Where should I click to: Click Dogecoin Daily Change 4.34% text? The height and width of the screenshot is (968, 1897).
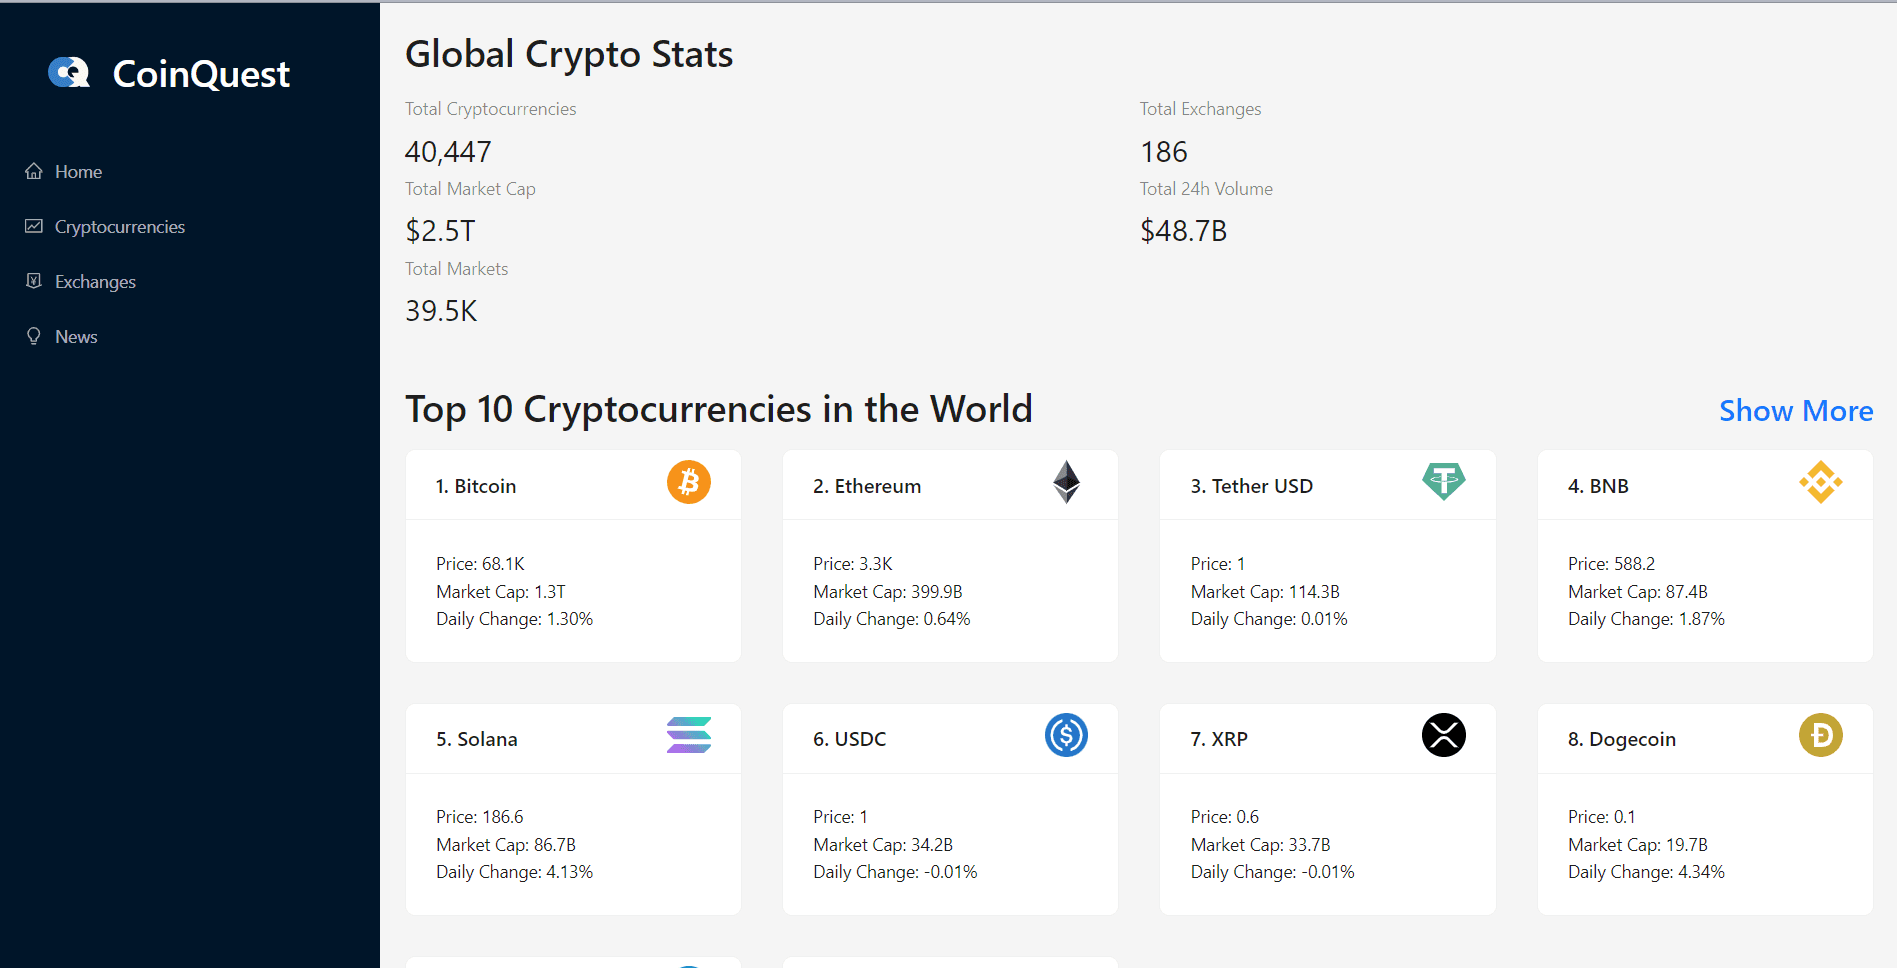click(1646, 872)
